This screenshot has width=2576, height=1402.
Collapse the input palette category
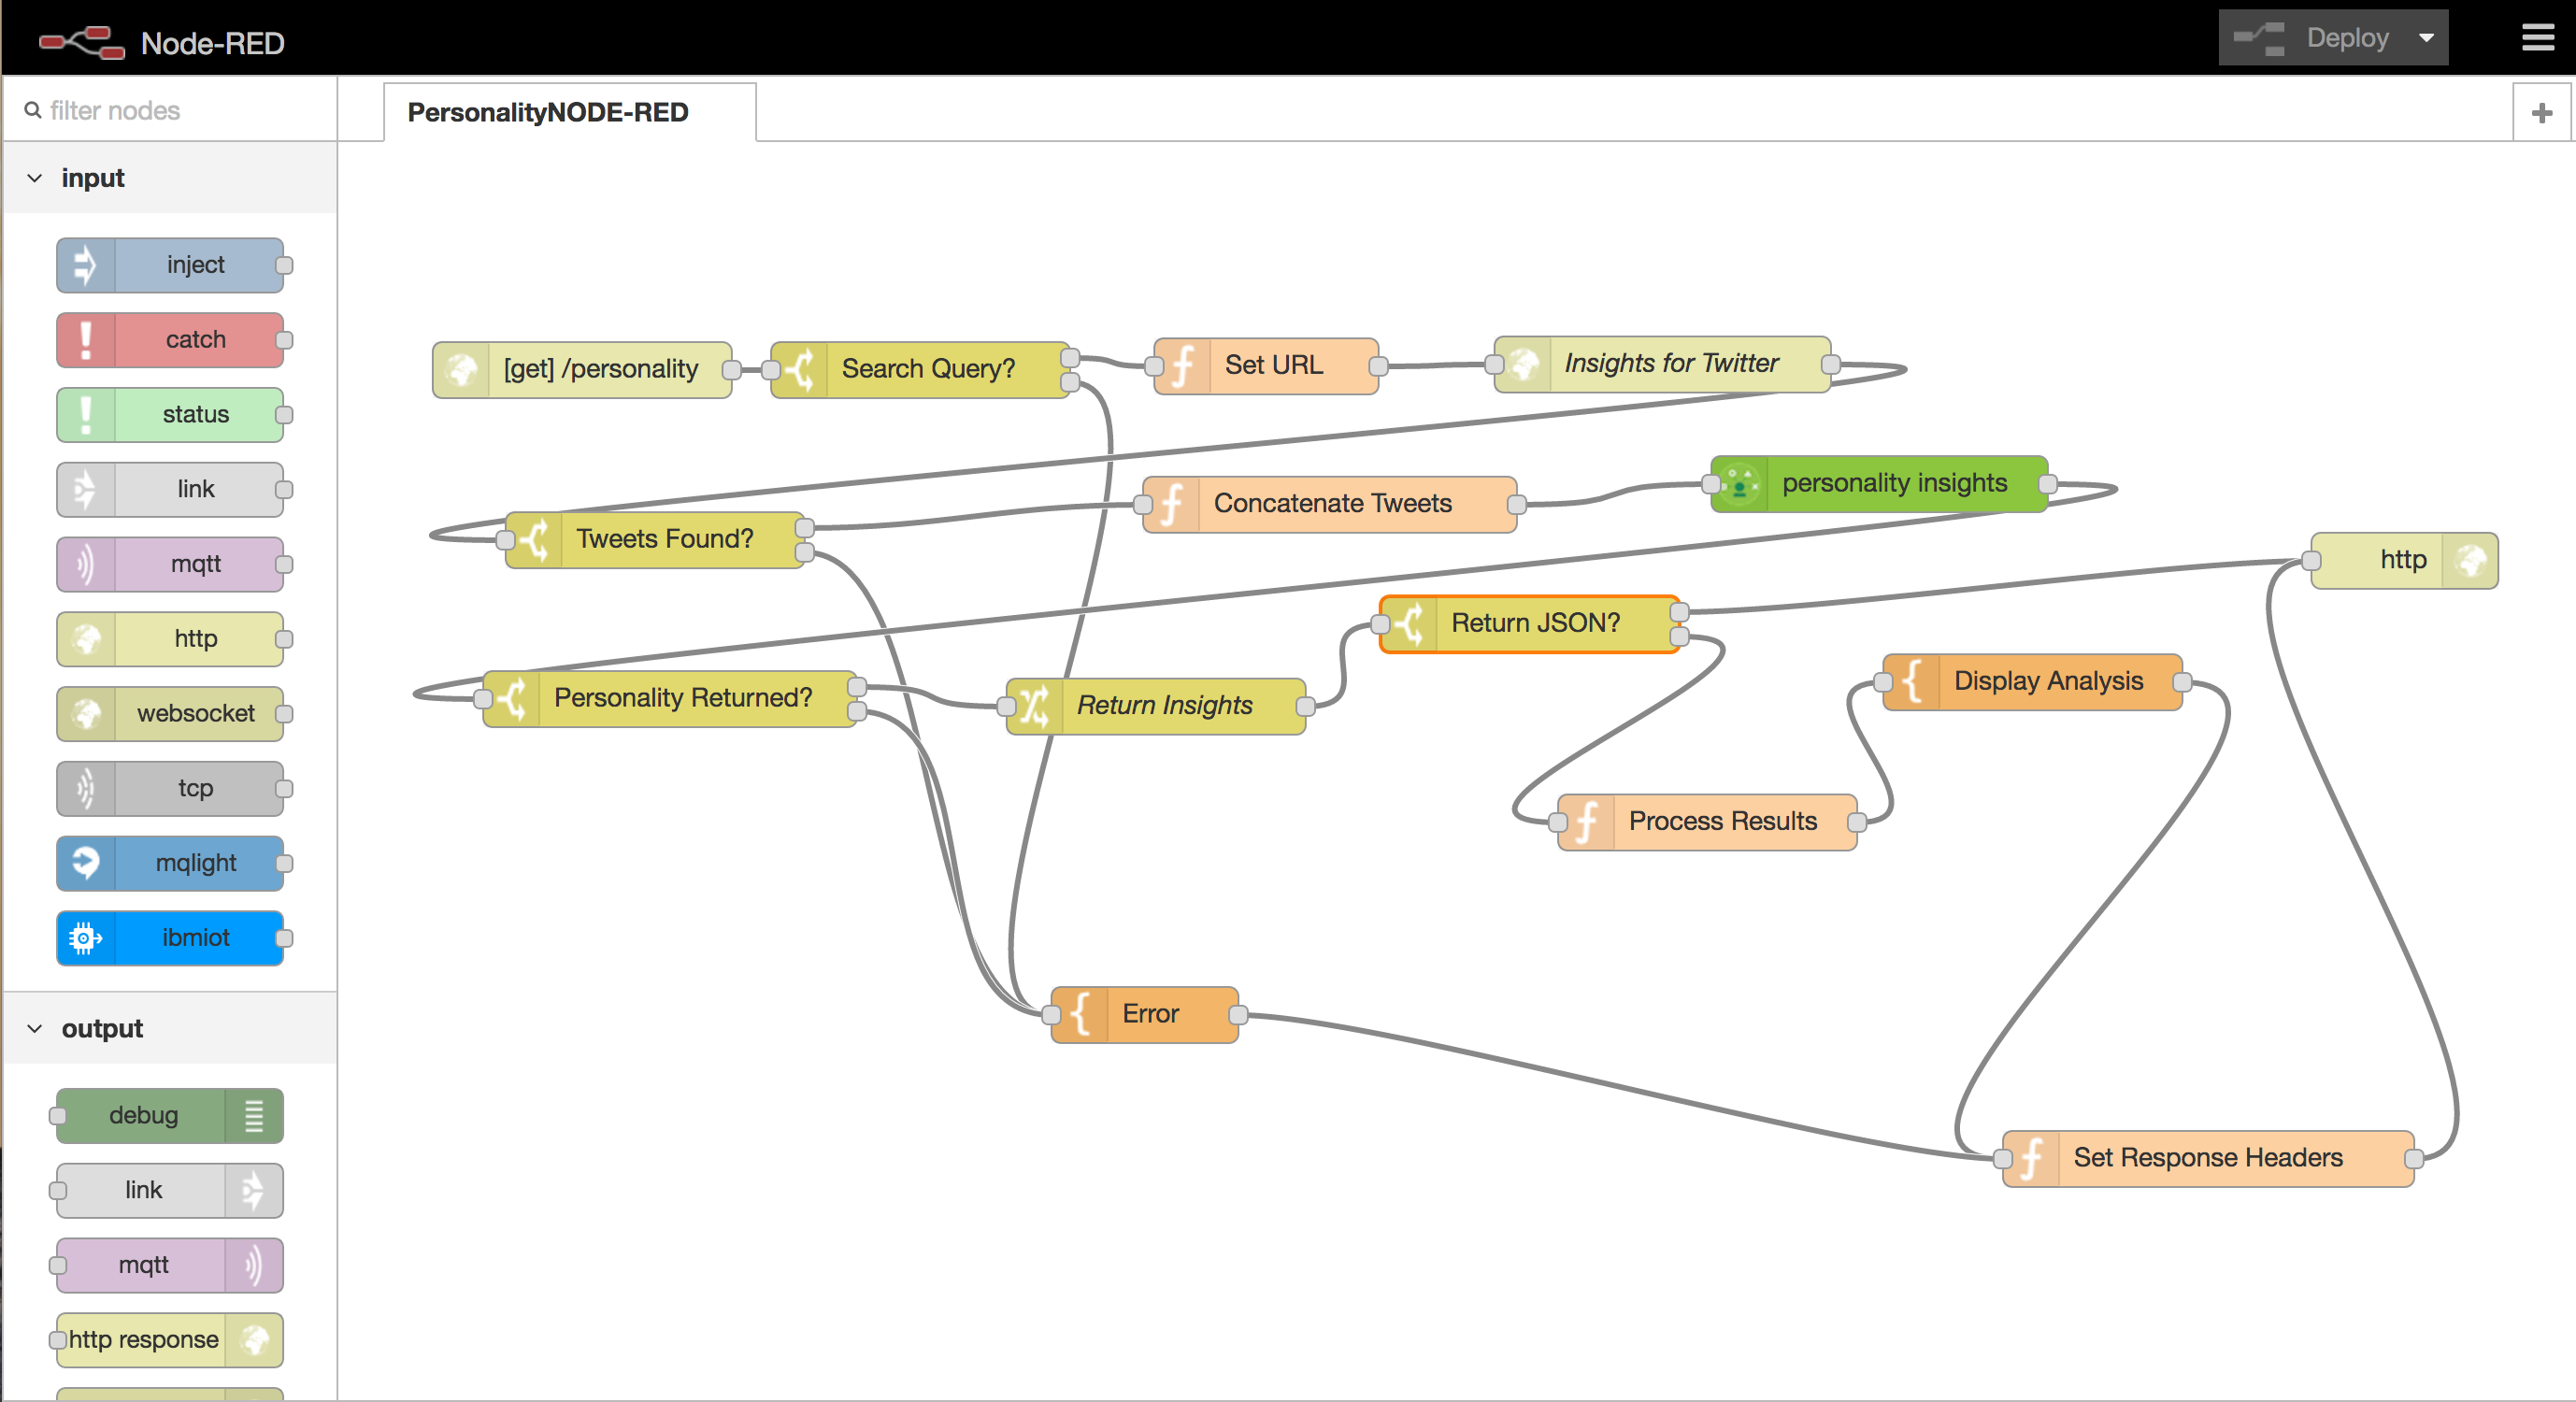click(x=35, y=178)
